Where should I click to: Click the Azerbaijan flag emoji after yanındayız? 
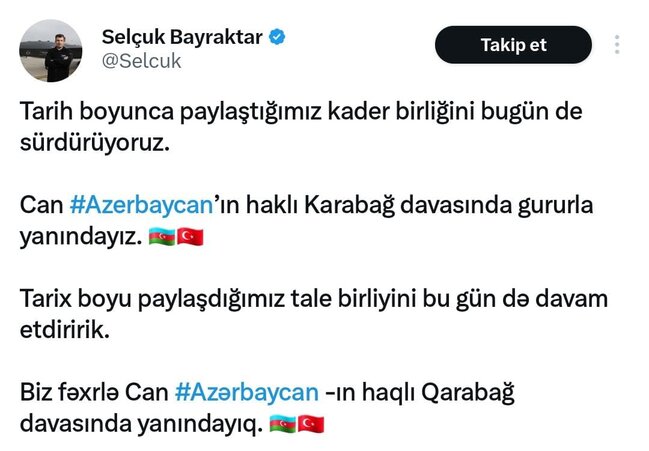click(162, 237)
